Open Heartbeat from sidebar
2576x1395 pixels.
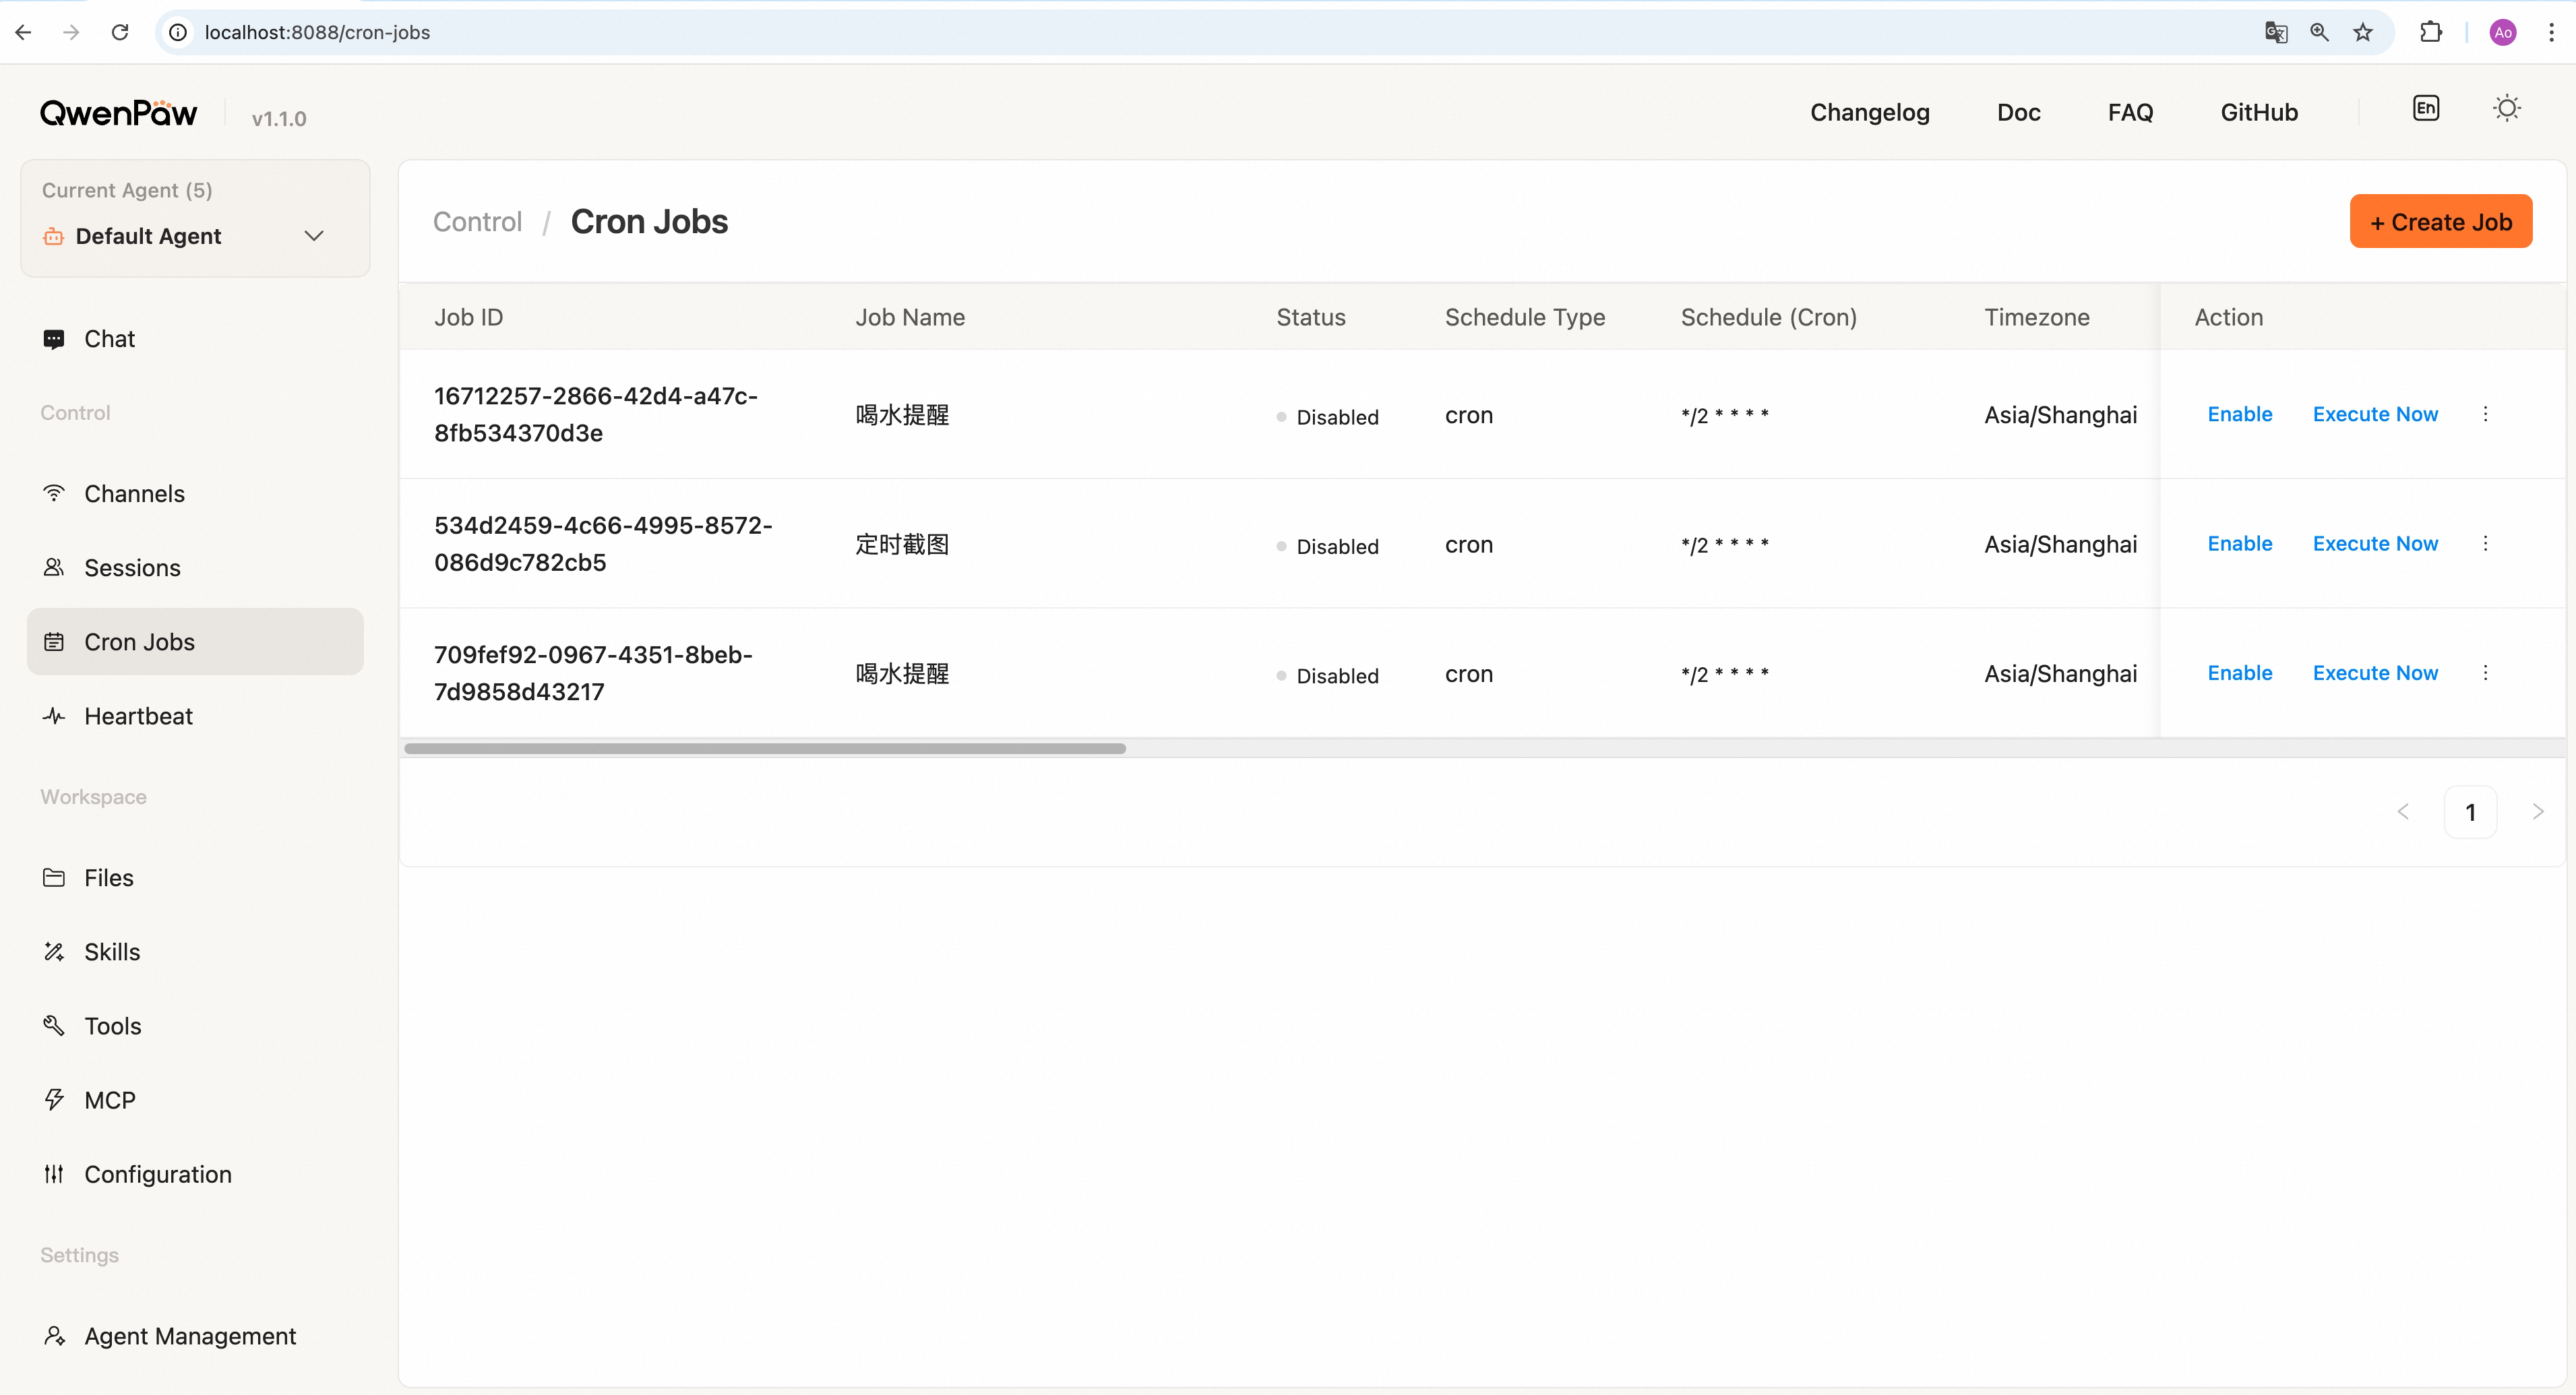pyautogui.click(x=138, y=716)
